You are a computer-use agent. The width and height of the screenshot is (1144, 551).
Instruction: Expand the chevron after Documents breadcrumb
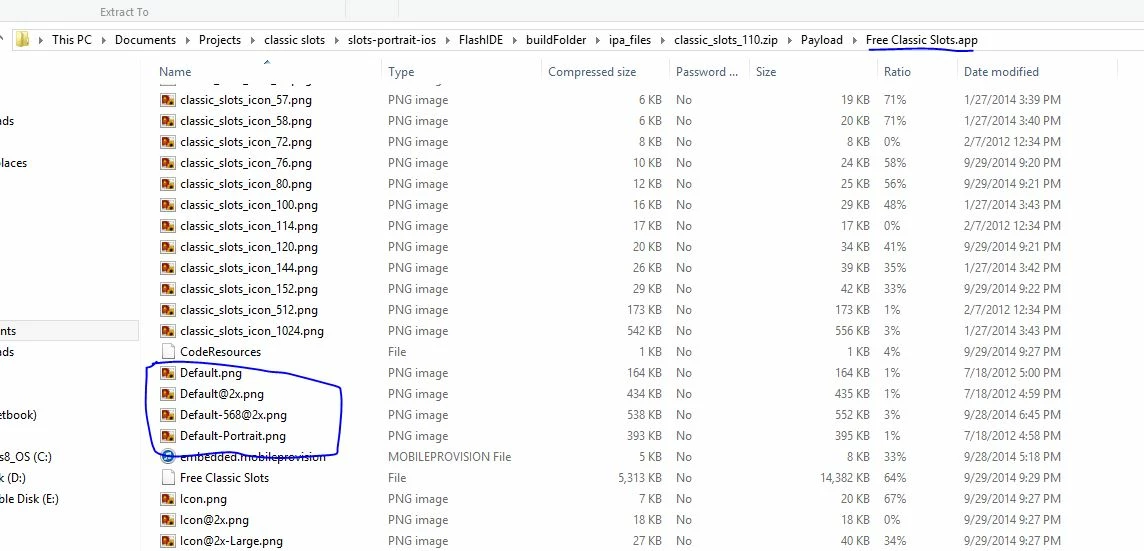click(x=188, y=40)
